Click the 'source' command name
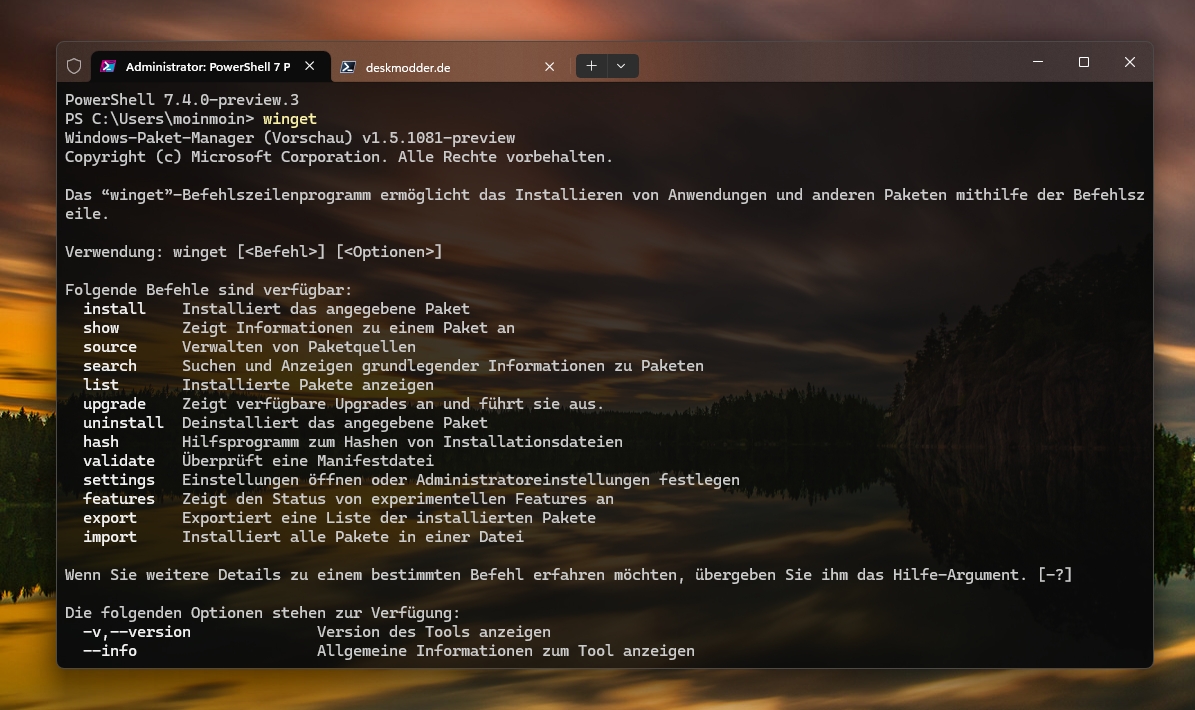Screen dimensions: 1195x710 click(x=110, y=347)
